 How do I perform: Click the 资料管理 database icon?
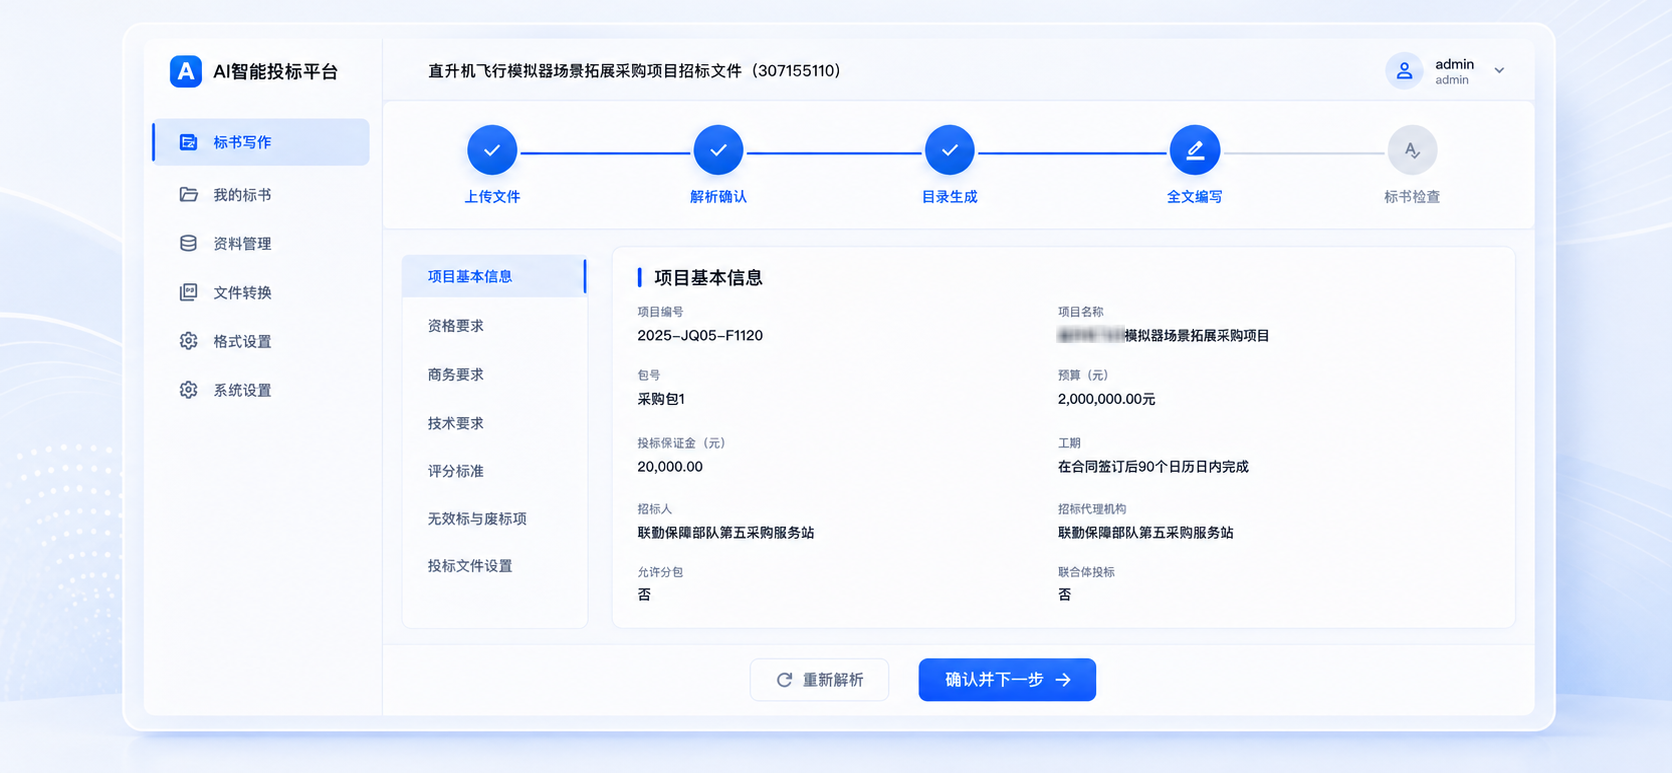(x=188, y=243)
